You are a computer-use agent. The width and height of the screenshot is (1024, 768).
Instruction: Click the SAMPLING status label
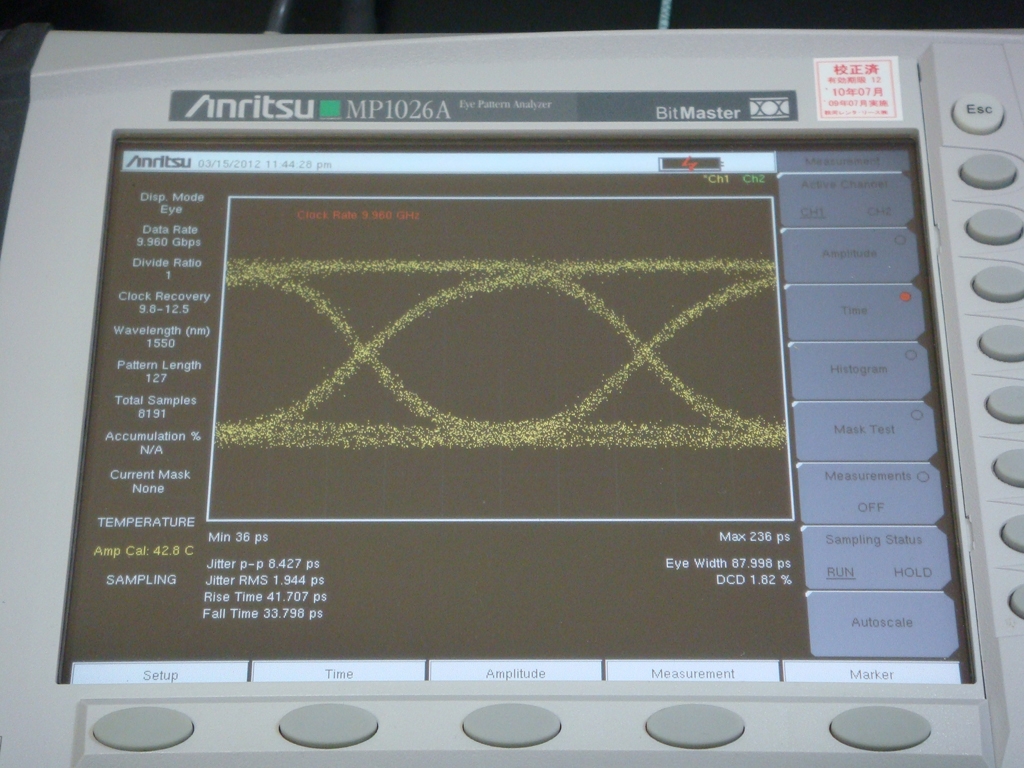(141, 580)
